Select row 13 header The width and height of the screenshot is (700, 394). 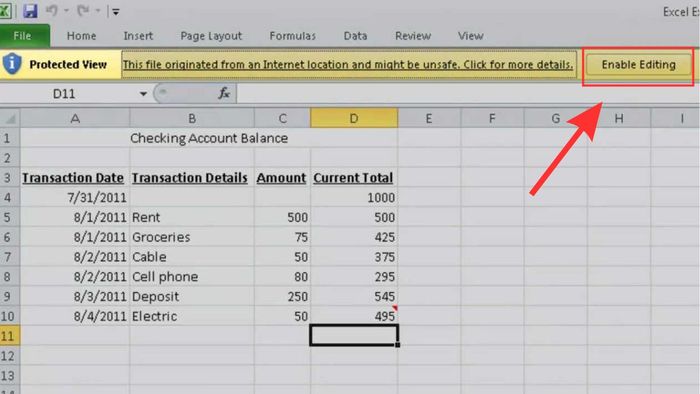click(10, 376)
